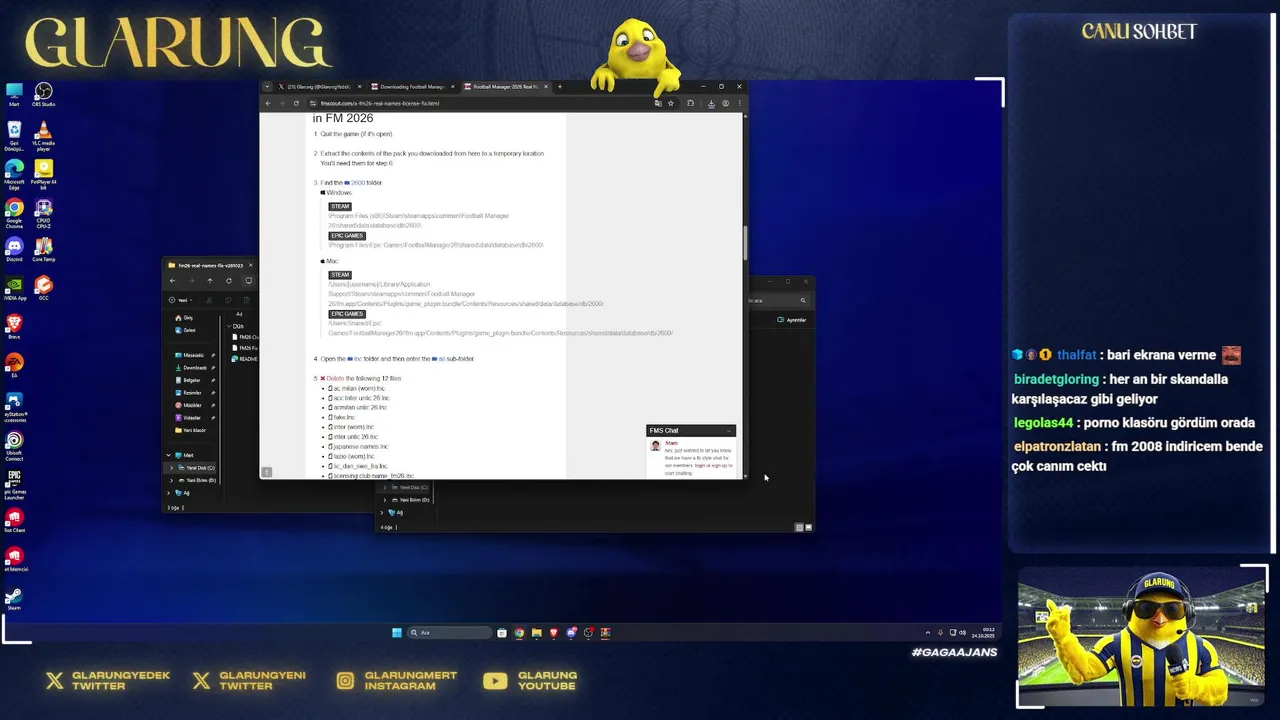Click the login link in FMS Chat

click(x=700, y=465)
